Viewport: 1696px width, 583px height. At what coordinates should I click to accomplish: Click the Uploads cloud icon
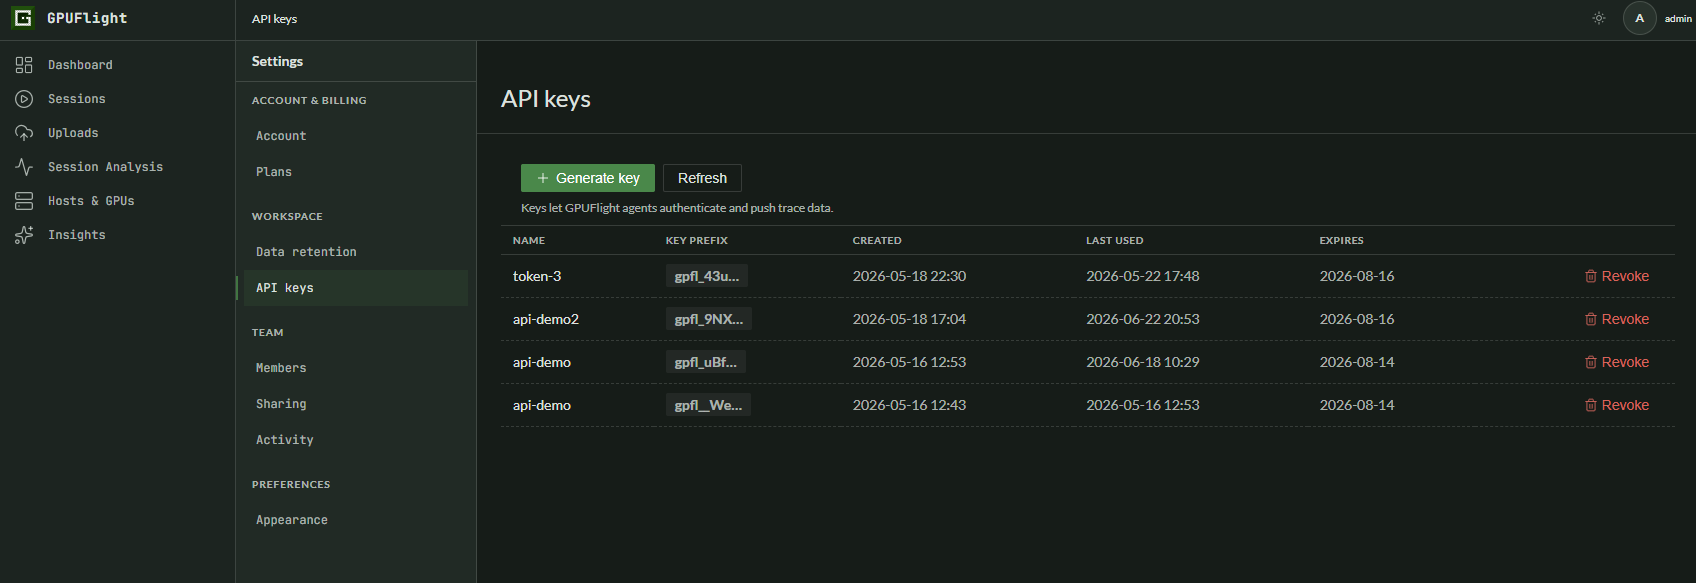pyautogui.click(x=24, y=133)
